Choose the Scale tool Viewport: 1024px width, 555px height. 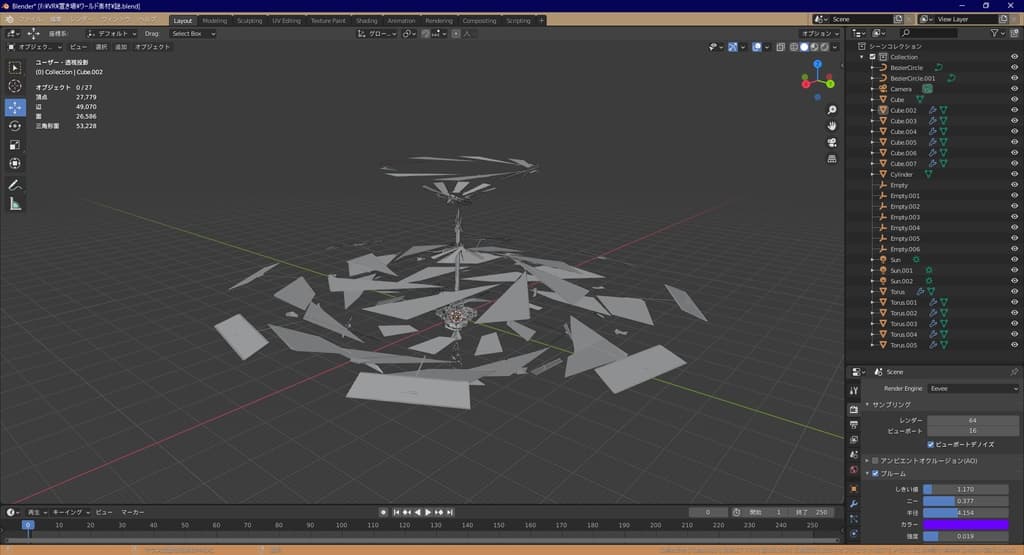(x=15, y=145)
